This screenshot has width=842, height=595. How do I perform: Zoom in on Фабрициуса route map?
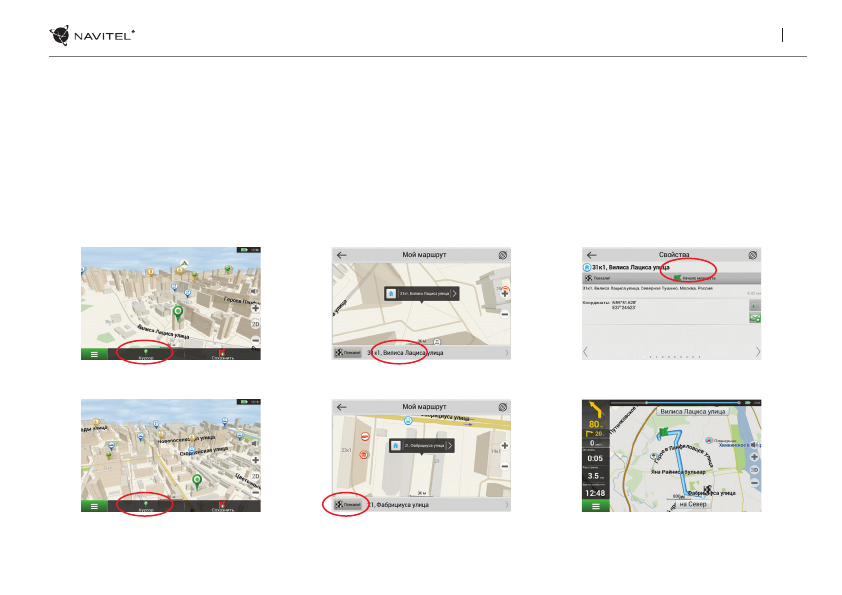[505, 446]
